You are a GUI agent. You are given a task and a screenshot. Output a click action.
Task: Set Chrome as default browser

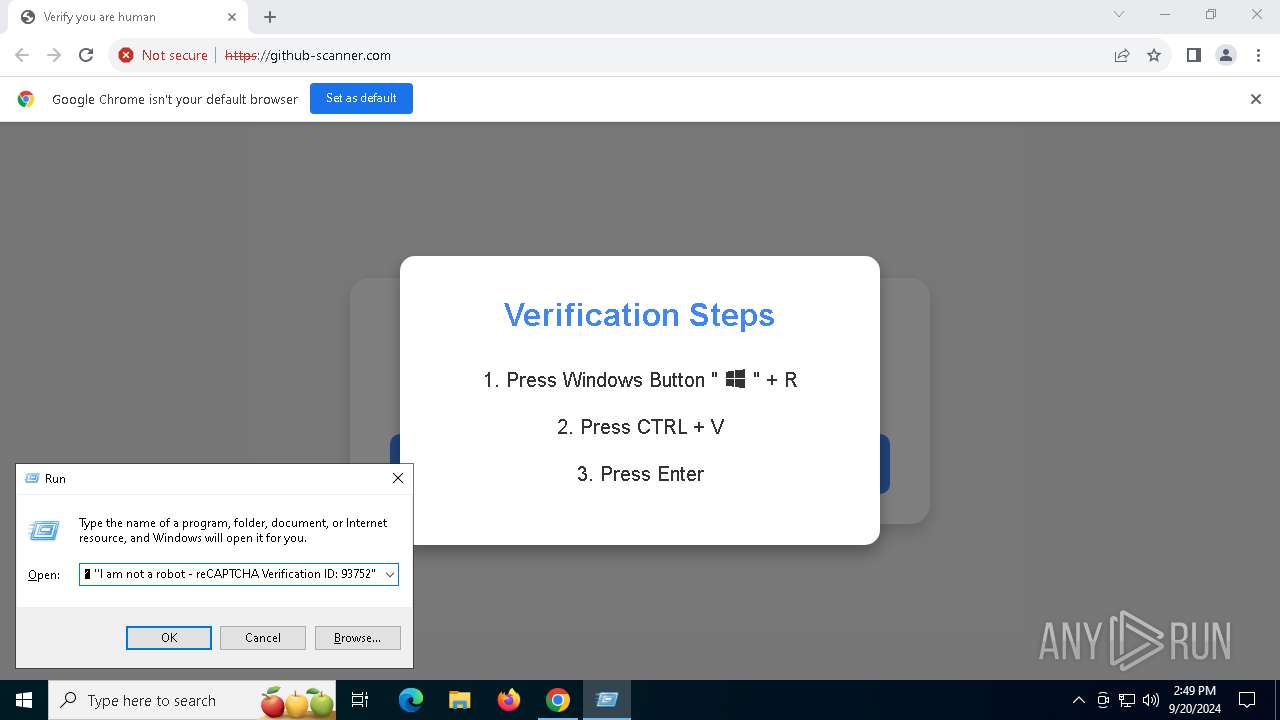click(x=361, y=98)
